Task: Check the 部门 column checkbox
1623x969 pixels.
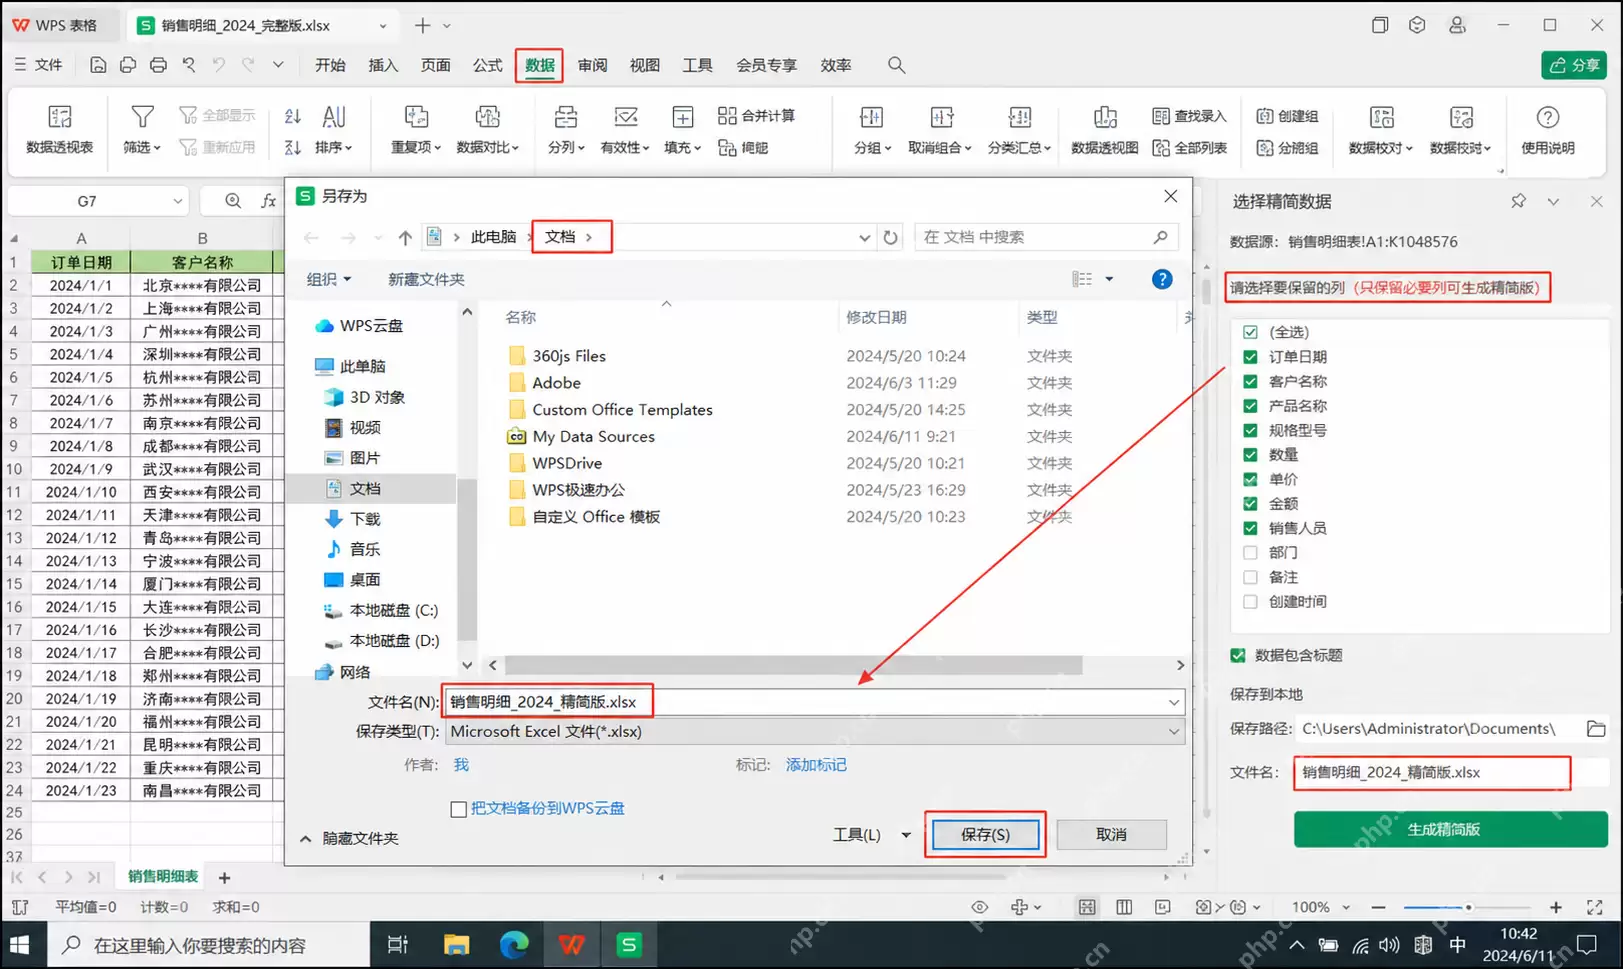Action: tap(1250, 552)
